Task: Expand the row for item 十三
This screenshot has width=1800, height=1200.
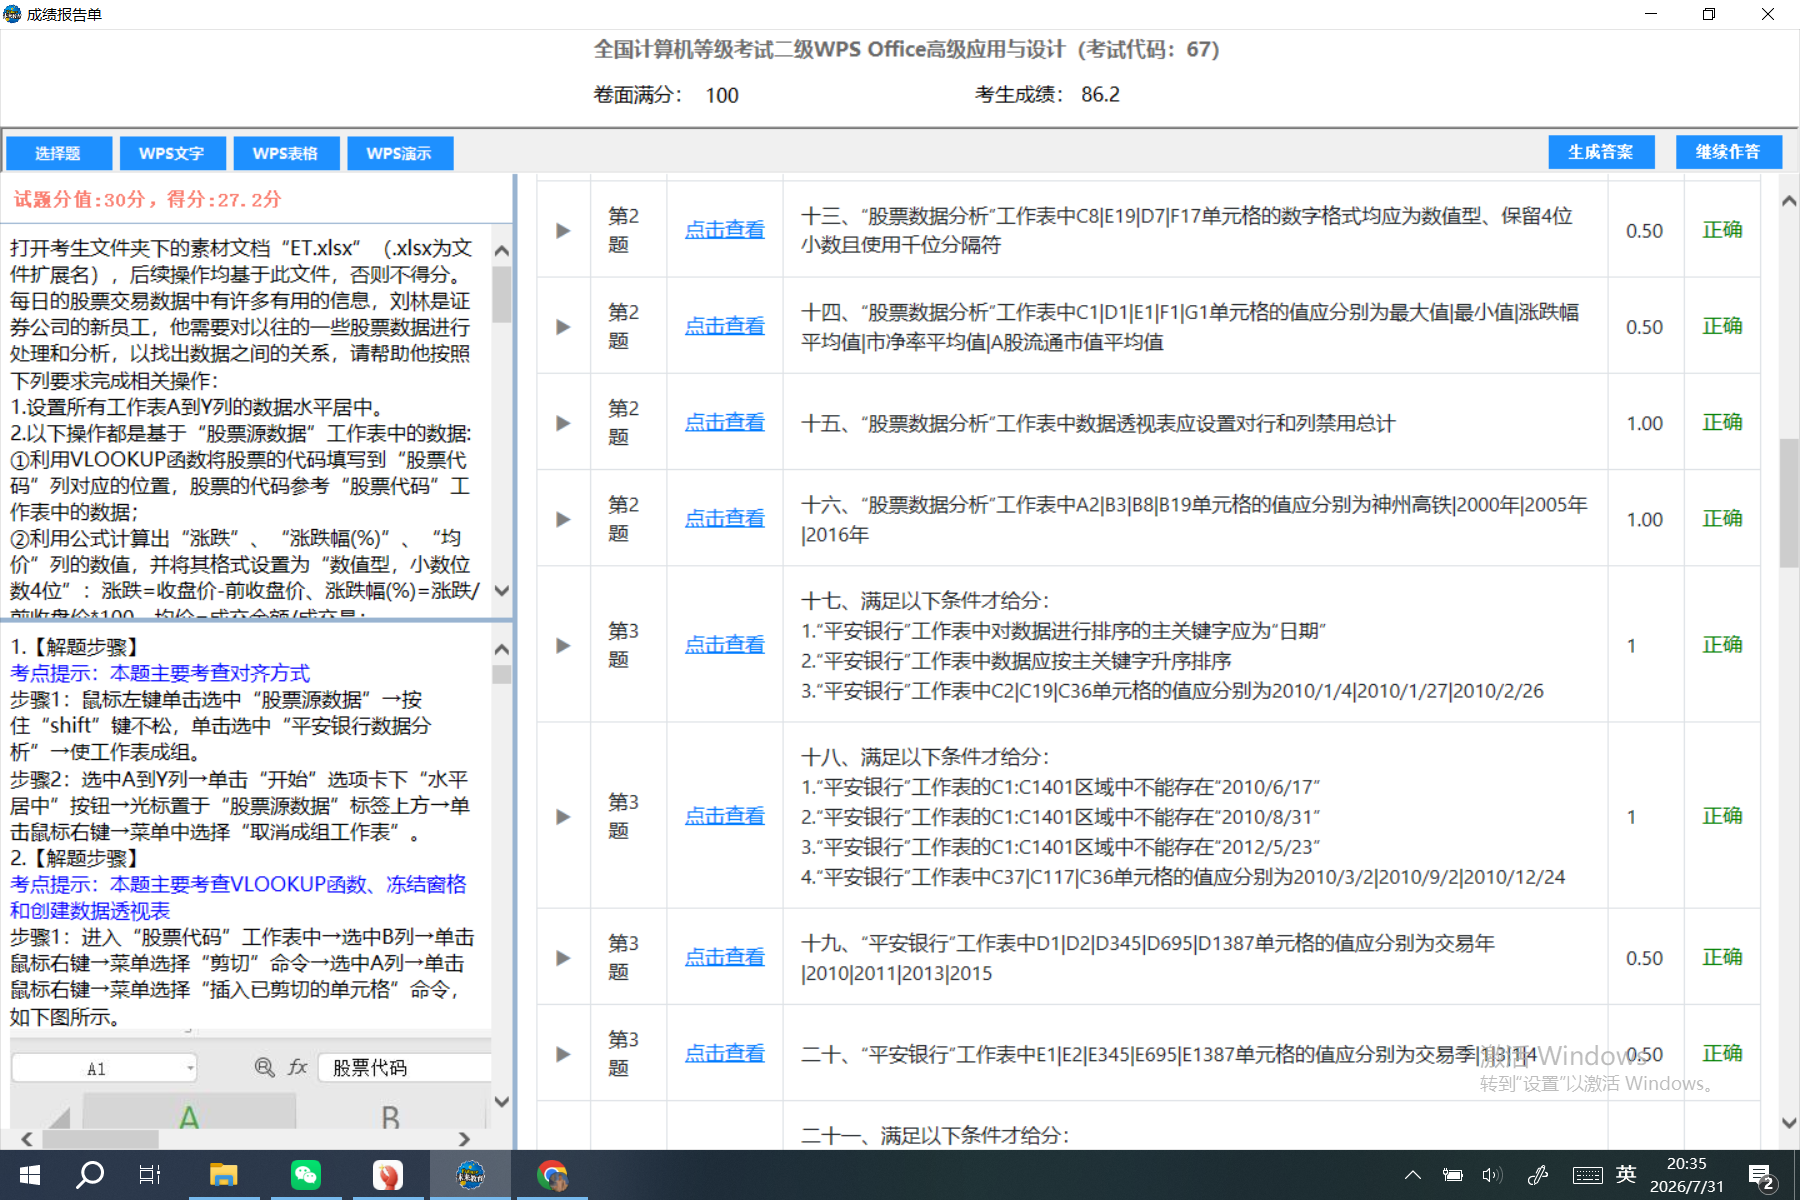Action: pos(563,230)
